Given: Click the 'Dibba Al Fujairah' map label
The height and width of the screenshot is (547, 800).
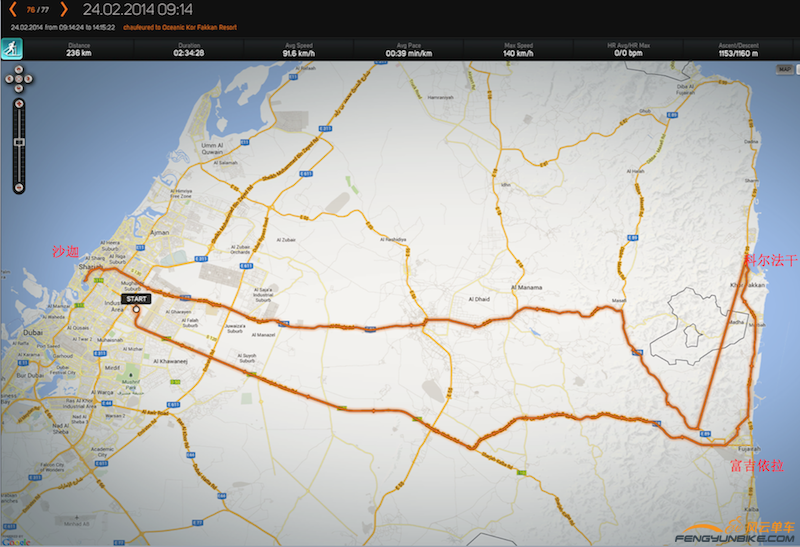Looking at the screenshot, I should tap(685, 90).
